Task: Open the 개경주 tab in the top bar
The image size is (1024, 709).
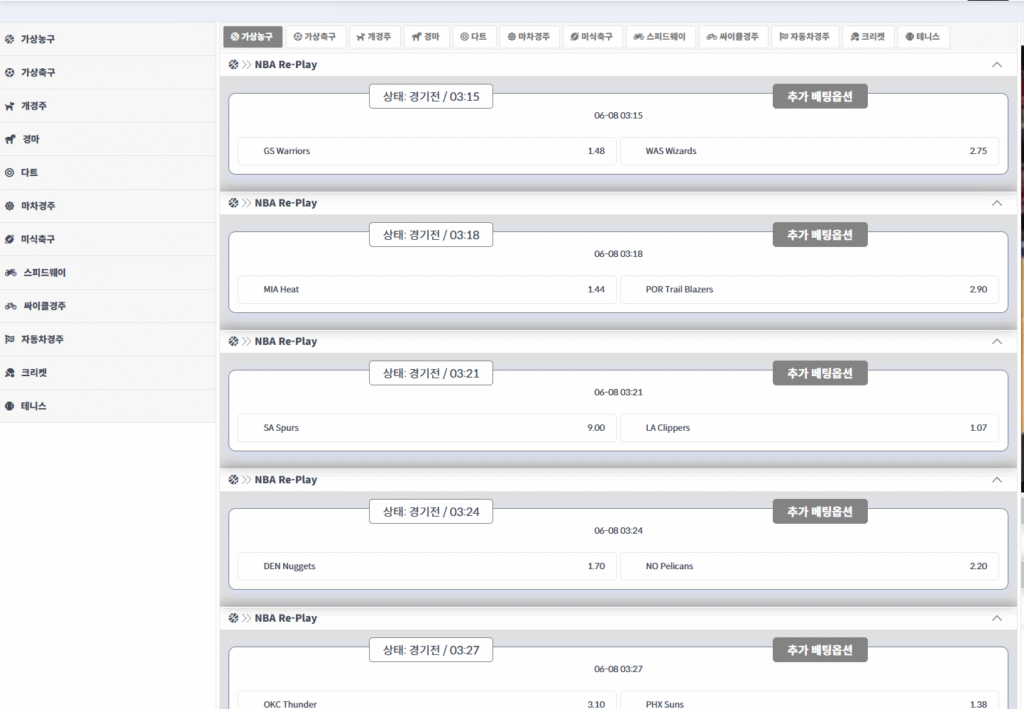Action: coord(374,37)
